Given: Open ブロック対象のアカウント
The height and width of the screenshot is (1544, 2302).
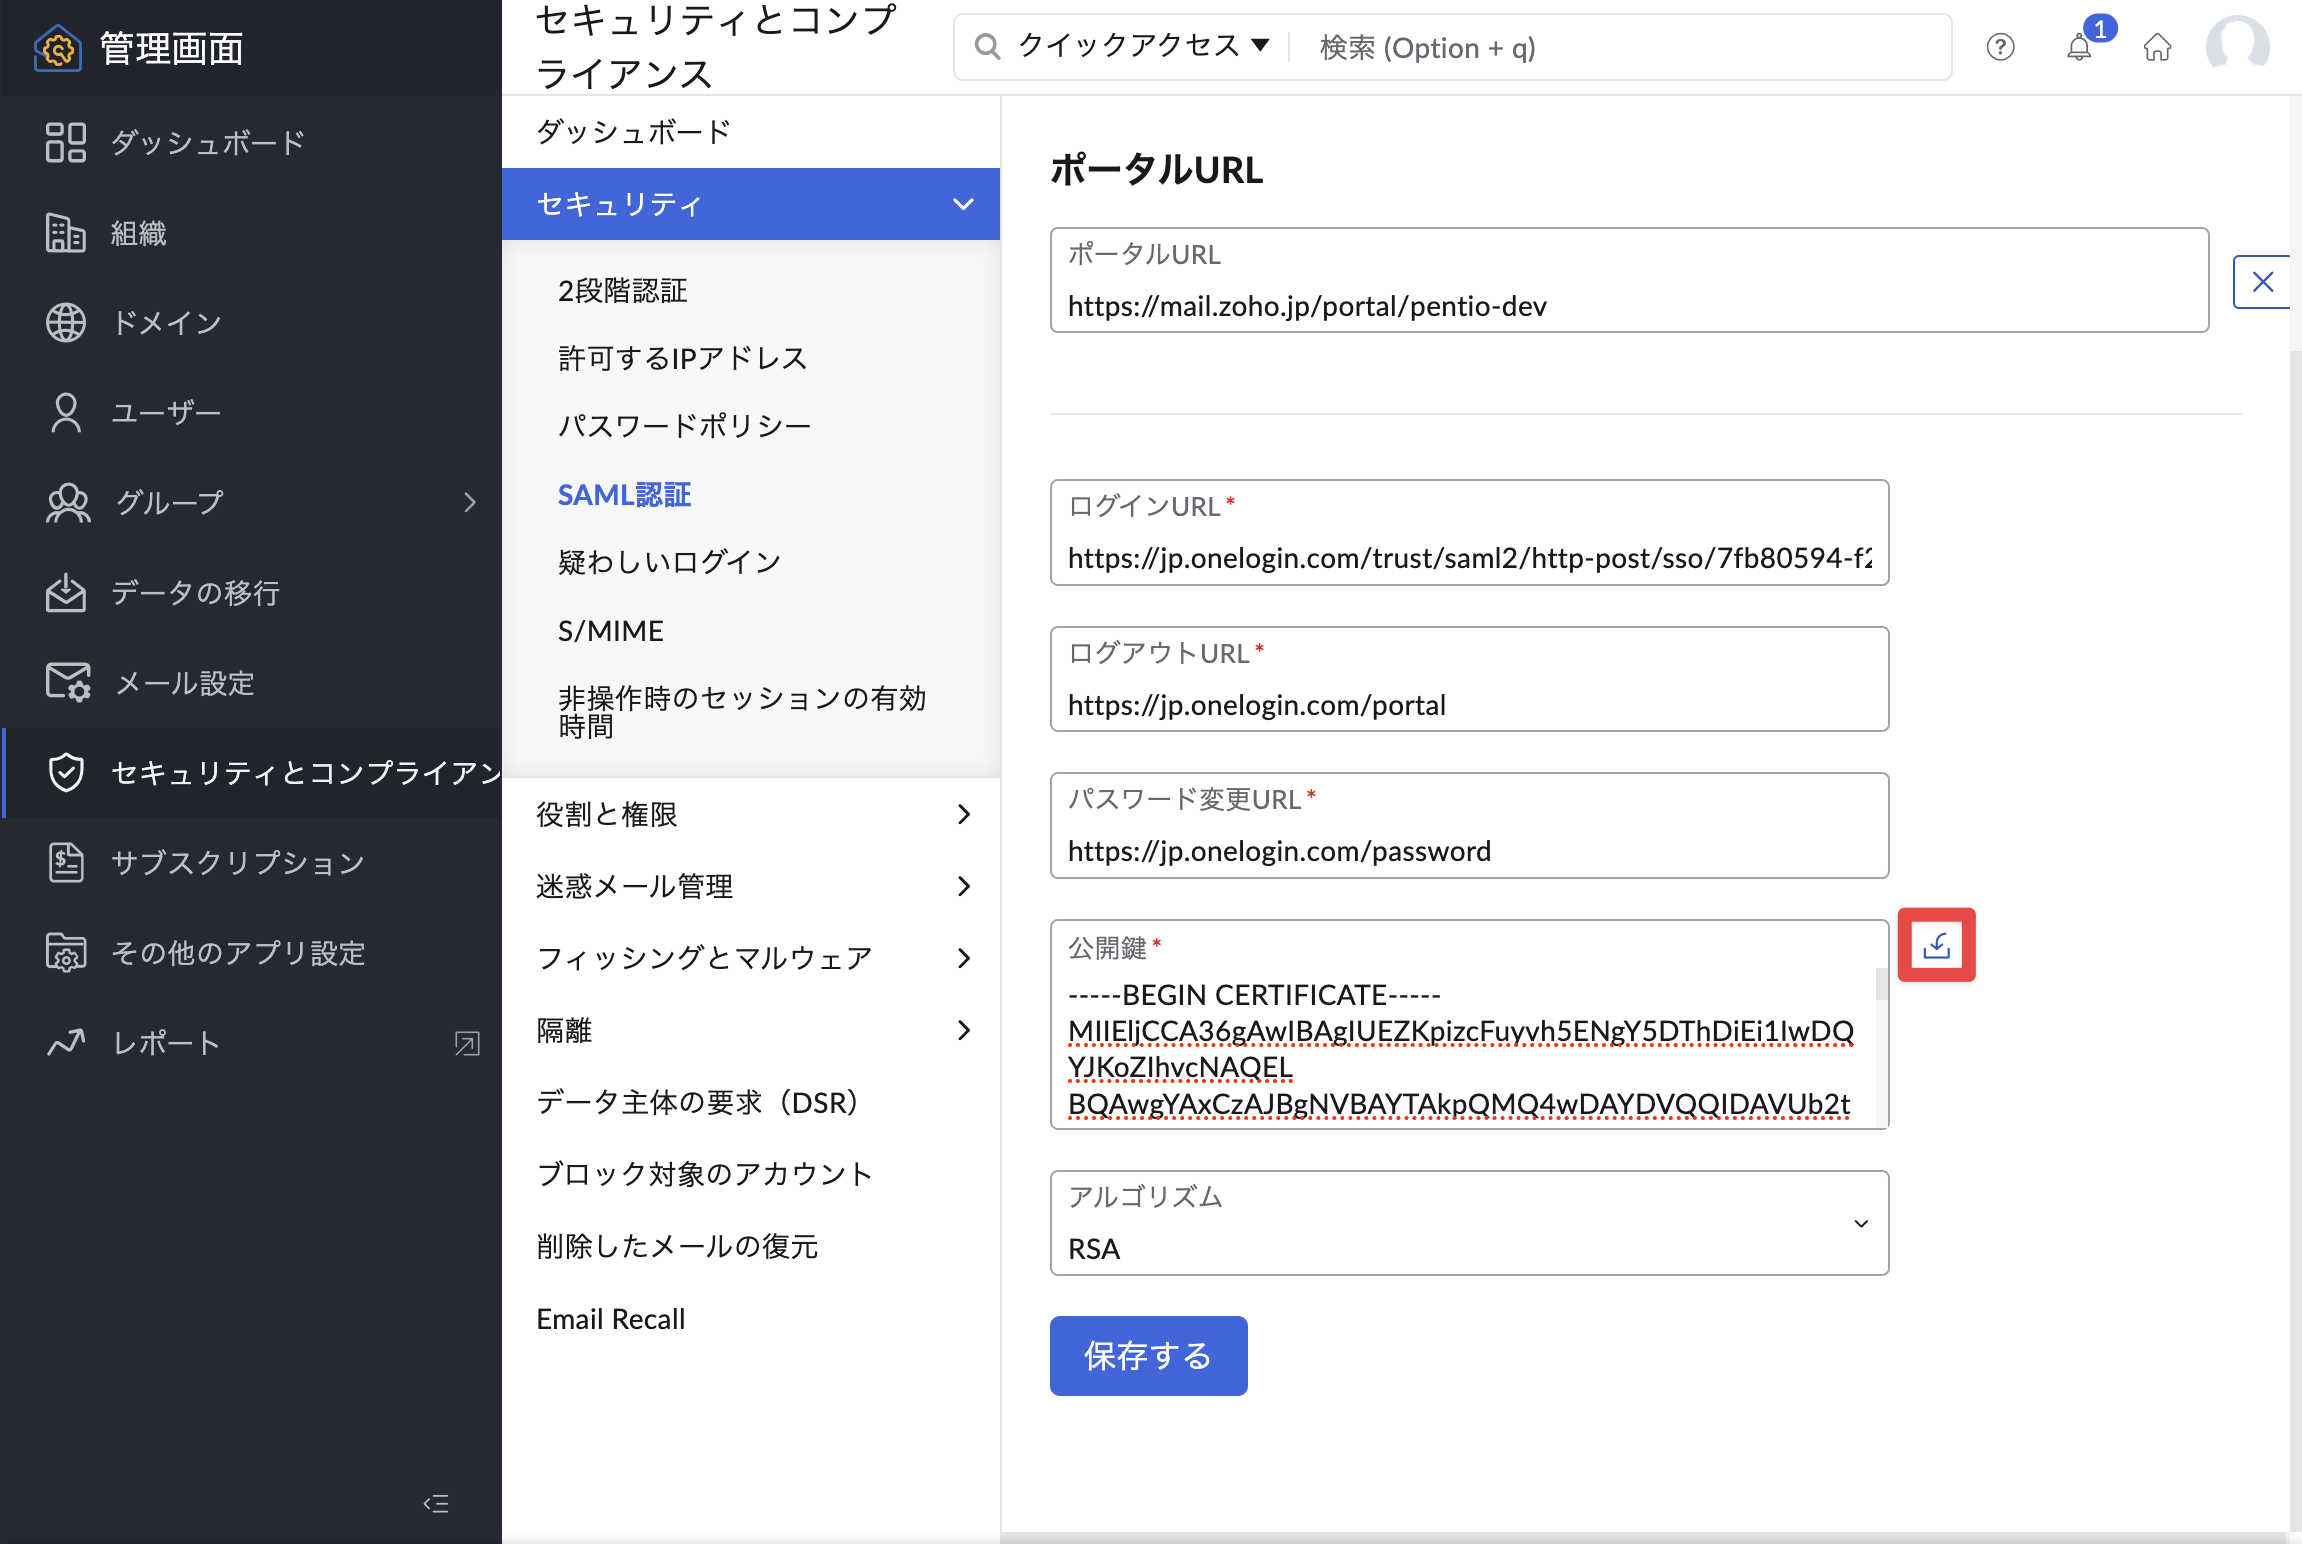Looking at the screenshot, I should click(x=705, y=1174).
